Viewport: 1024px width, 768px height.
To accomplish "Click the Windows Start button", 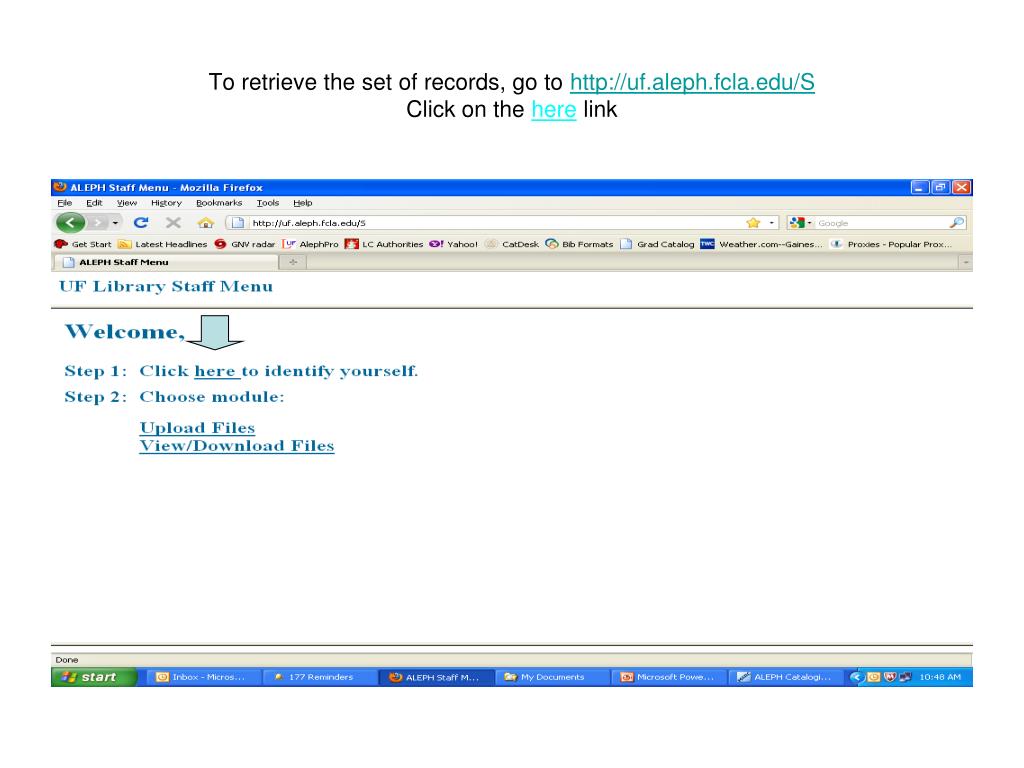I will pyautogui.click(x=94, y=677).
